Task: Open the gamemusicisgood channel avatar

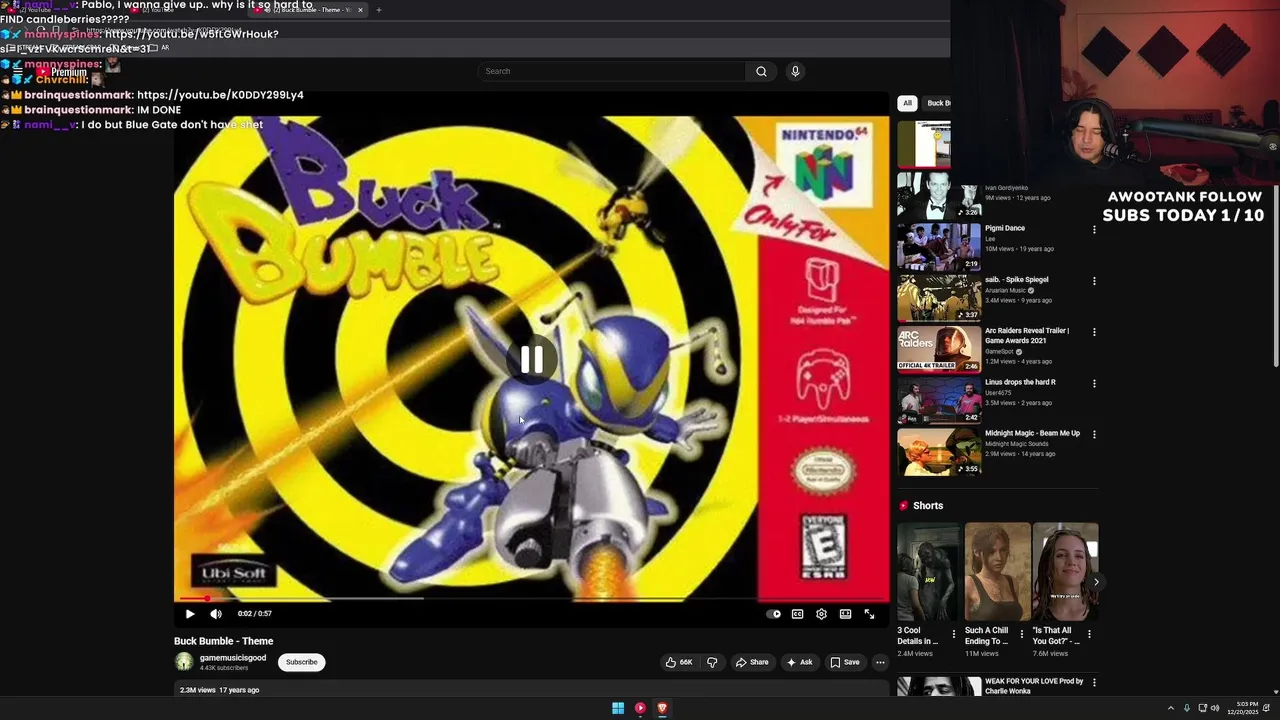Action: (x=184, y=662)
